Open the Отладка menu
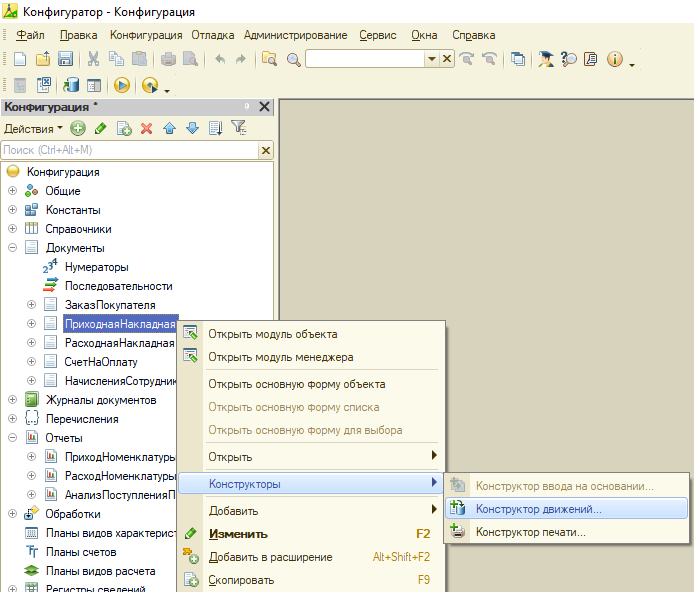The height and width of the screenshot is (592, 694). click(212, 35)
